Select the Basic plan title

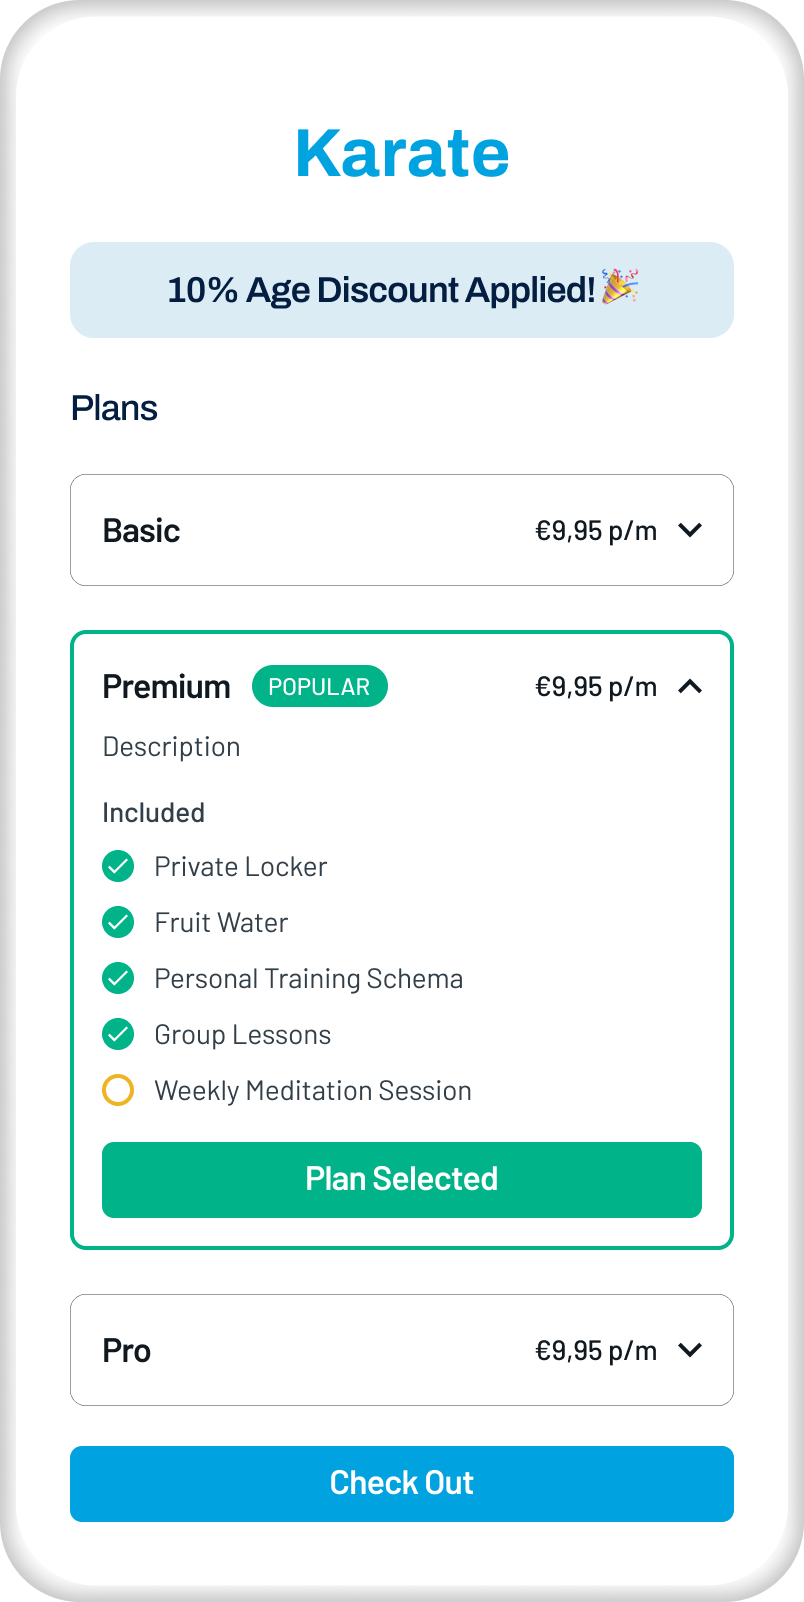tap(141, 531)
